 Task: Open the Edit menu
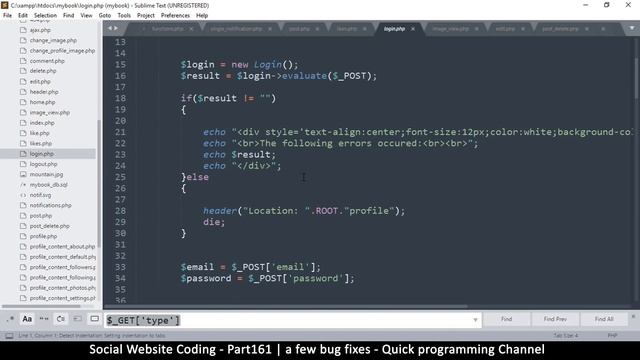click(23, 16)
